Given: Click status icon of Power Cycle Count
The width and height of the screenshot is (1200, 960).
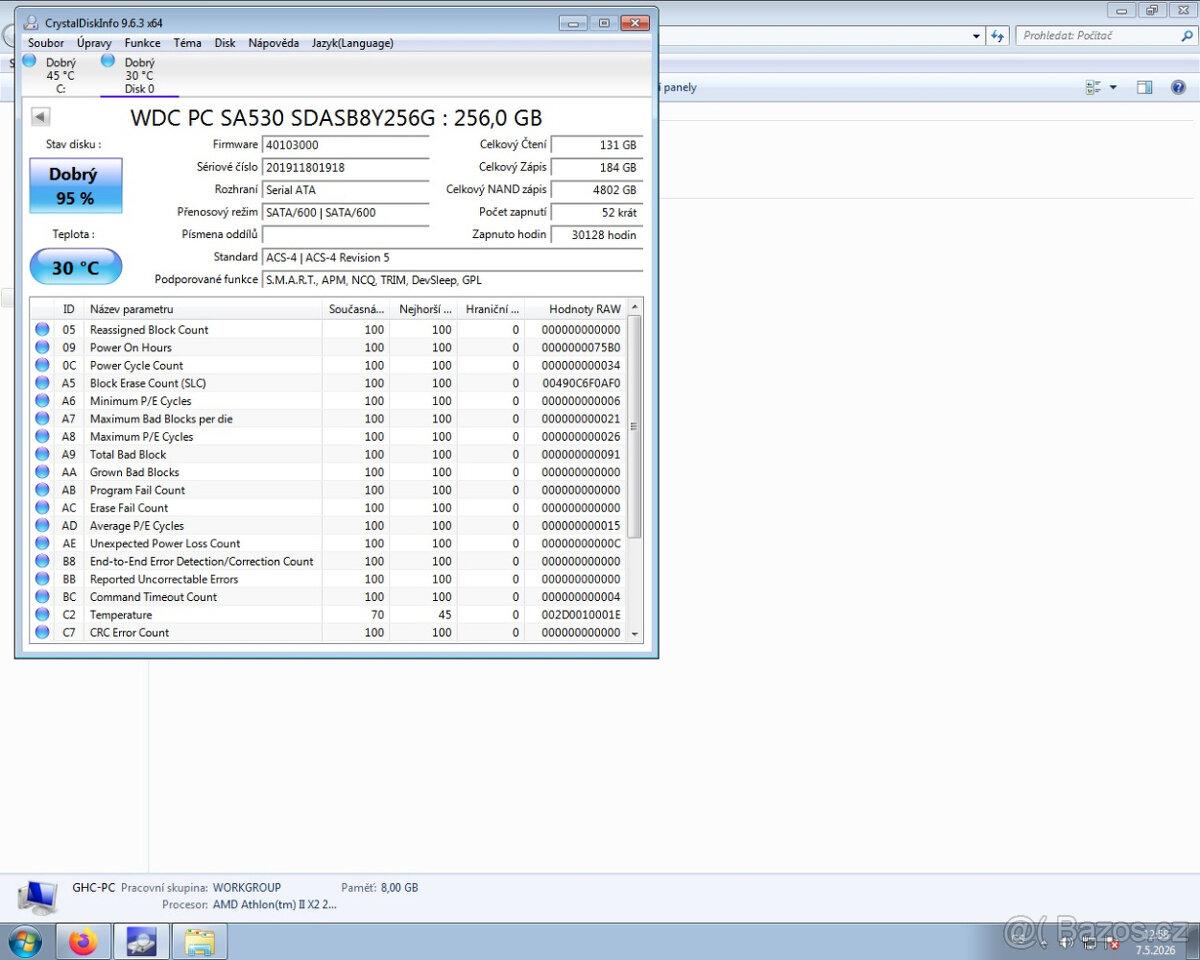Looking at the screenshot, I should coord(42,365).
